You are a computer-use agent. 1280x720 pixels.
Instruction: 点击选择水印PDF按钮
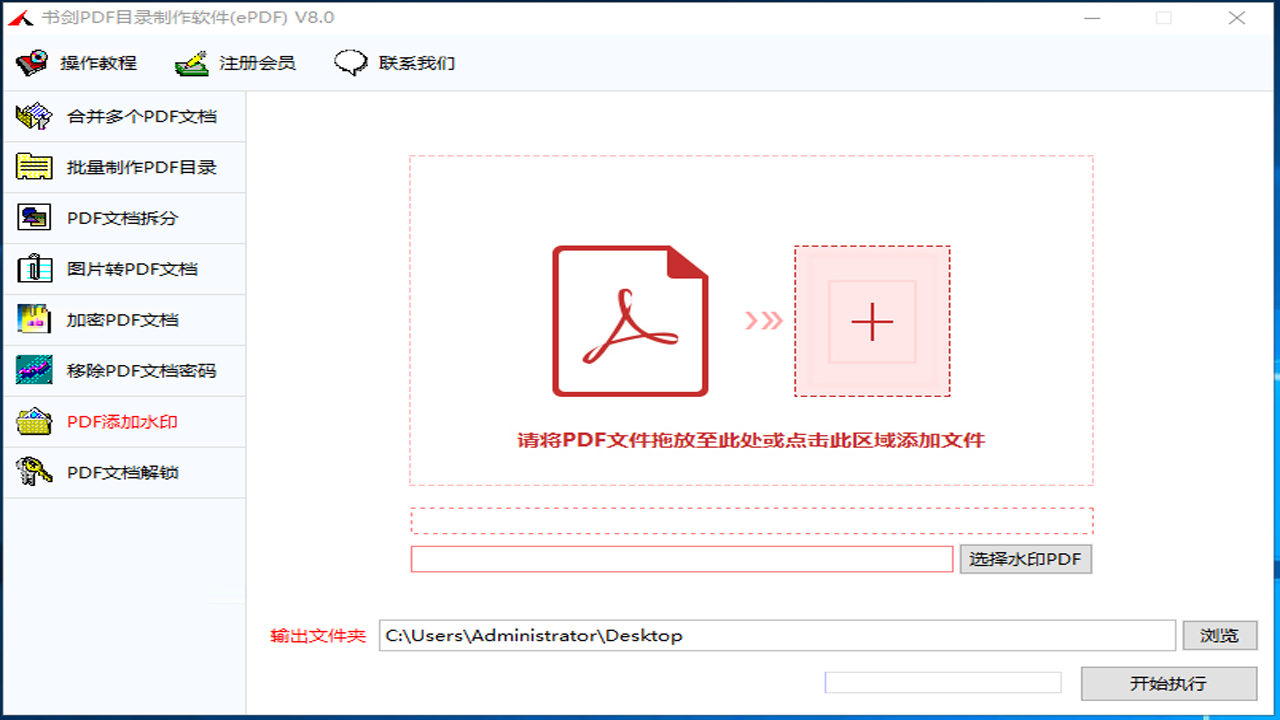[1025, 559]
